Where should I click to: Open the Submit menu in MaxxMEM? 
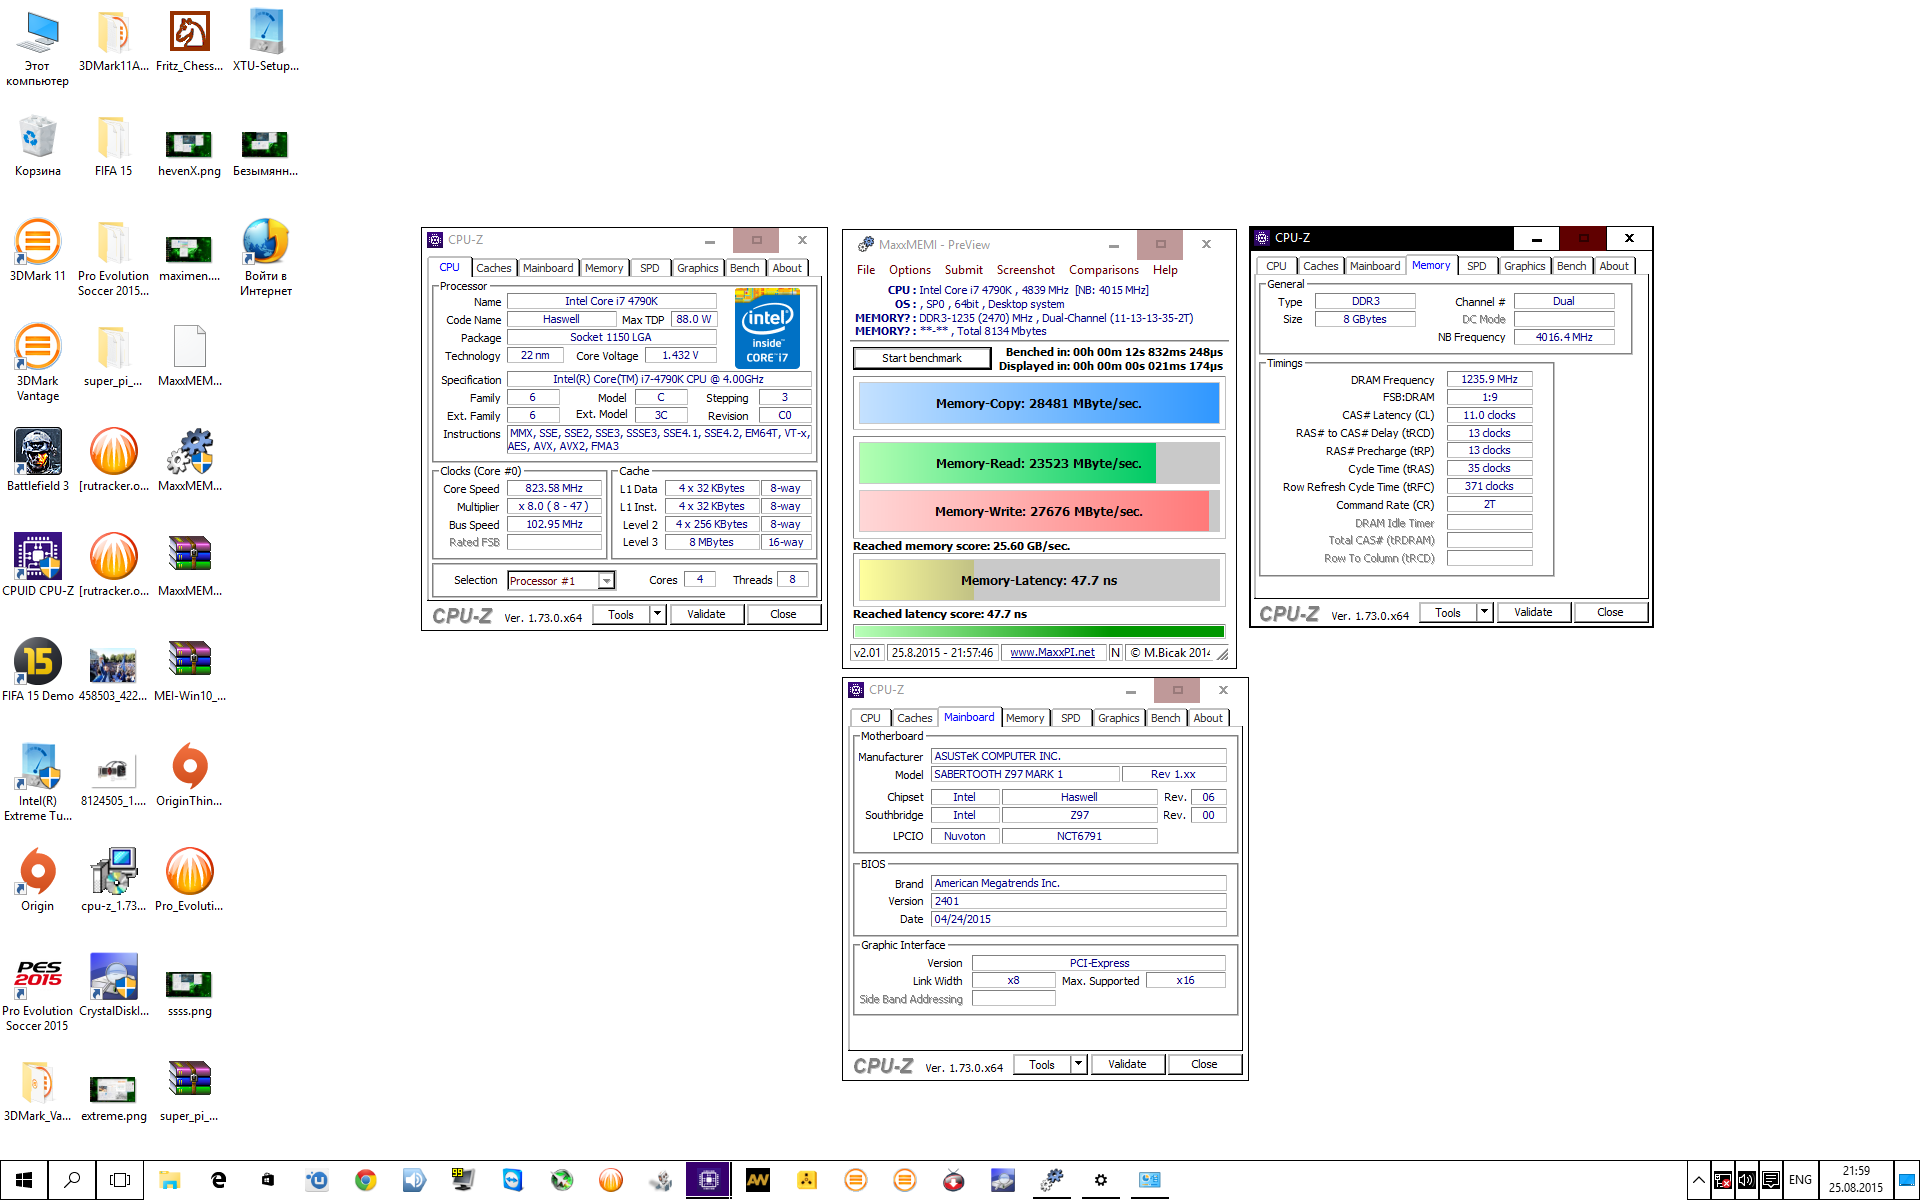click(964, 270)
